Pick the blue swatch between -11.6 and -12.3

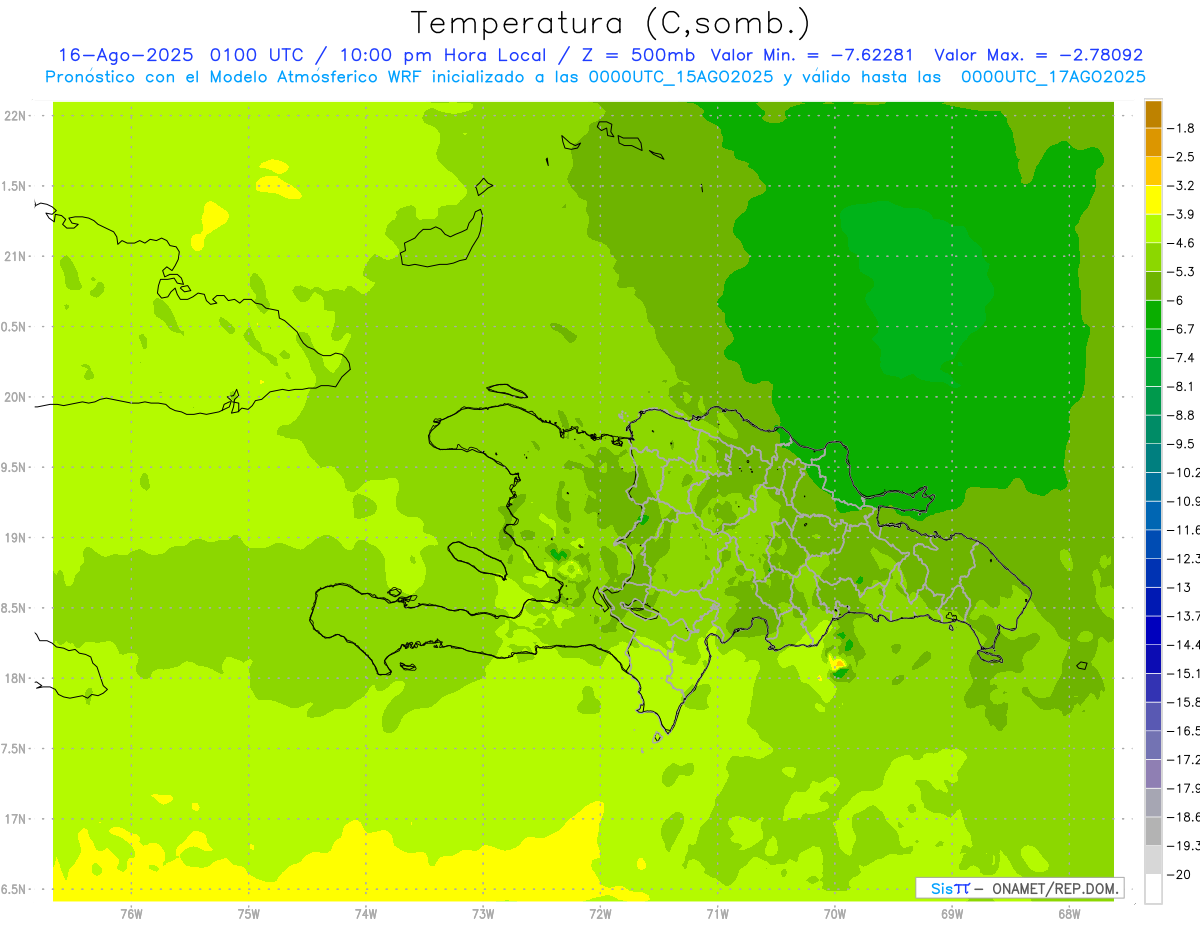[1153, 544]
